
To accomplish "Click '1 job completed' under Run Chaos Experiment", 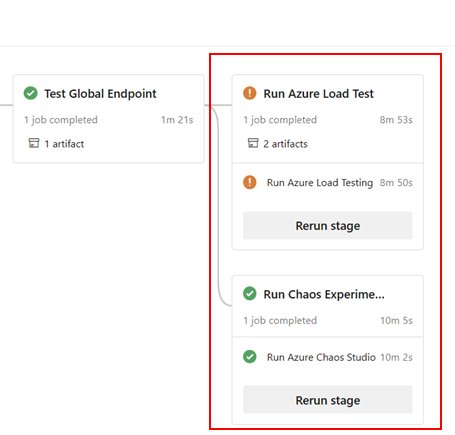I will click(x=280, y=321).
